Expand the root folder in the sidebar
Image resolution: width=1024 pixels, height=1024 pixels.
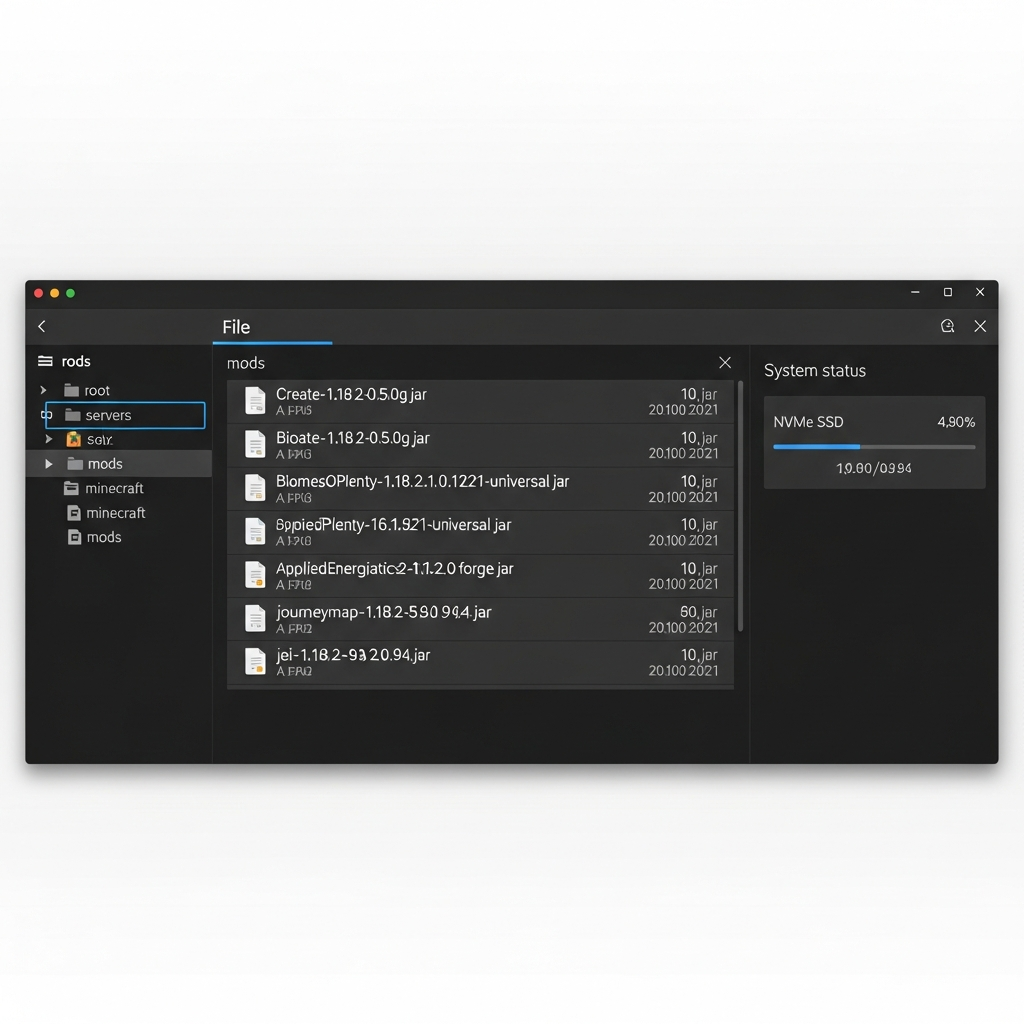42,390
